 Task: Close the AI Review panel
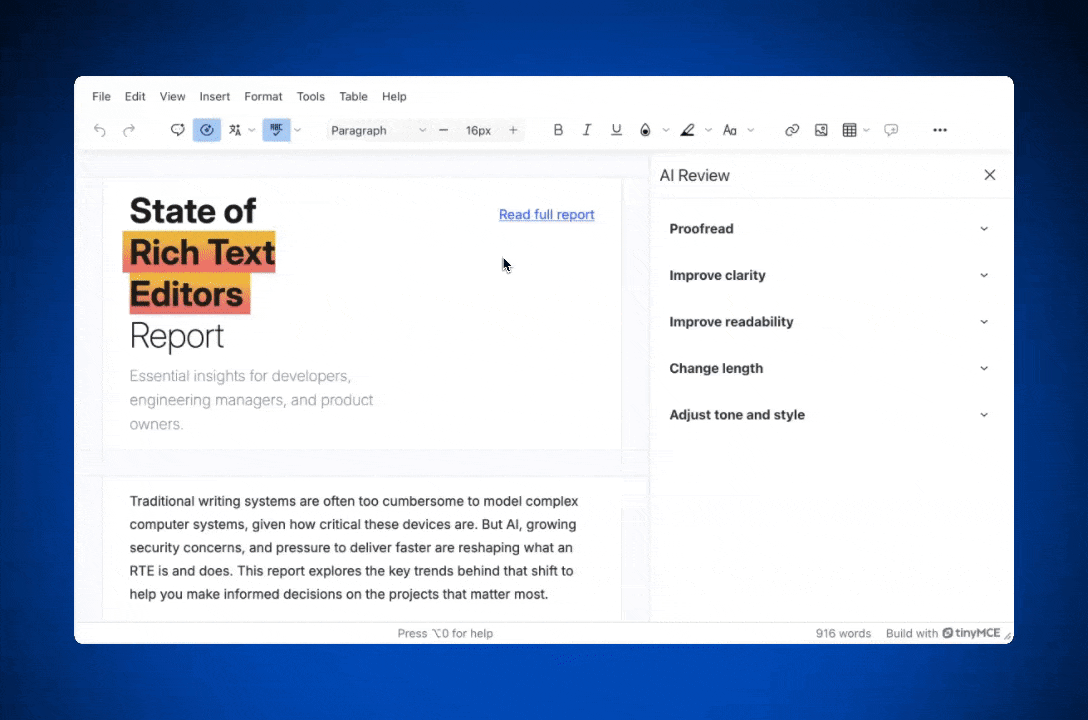coord(990,175)
